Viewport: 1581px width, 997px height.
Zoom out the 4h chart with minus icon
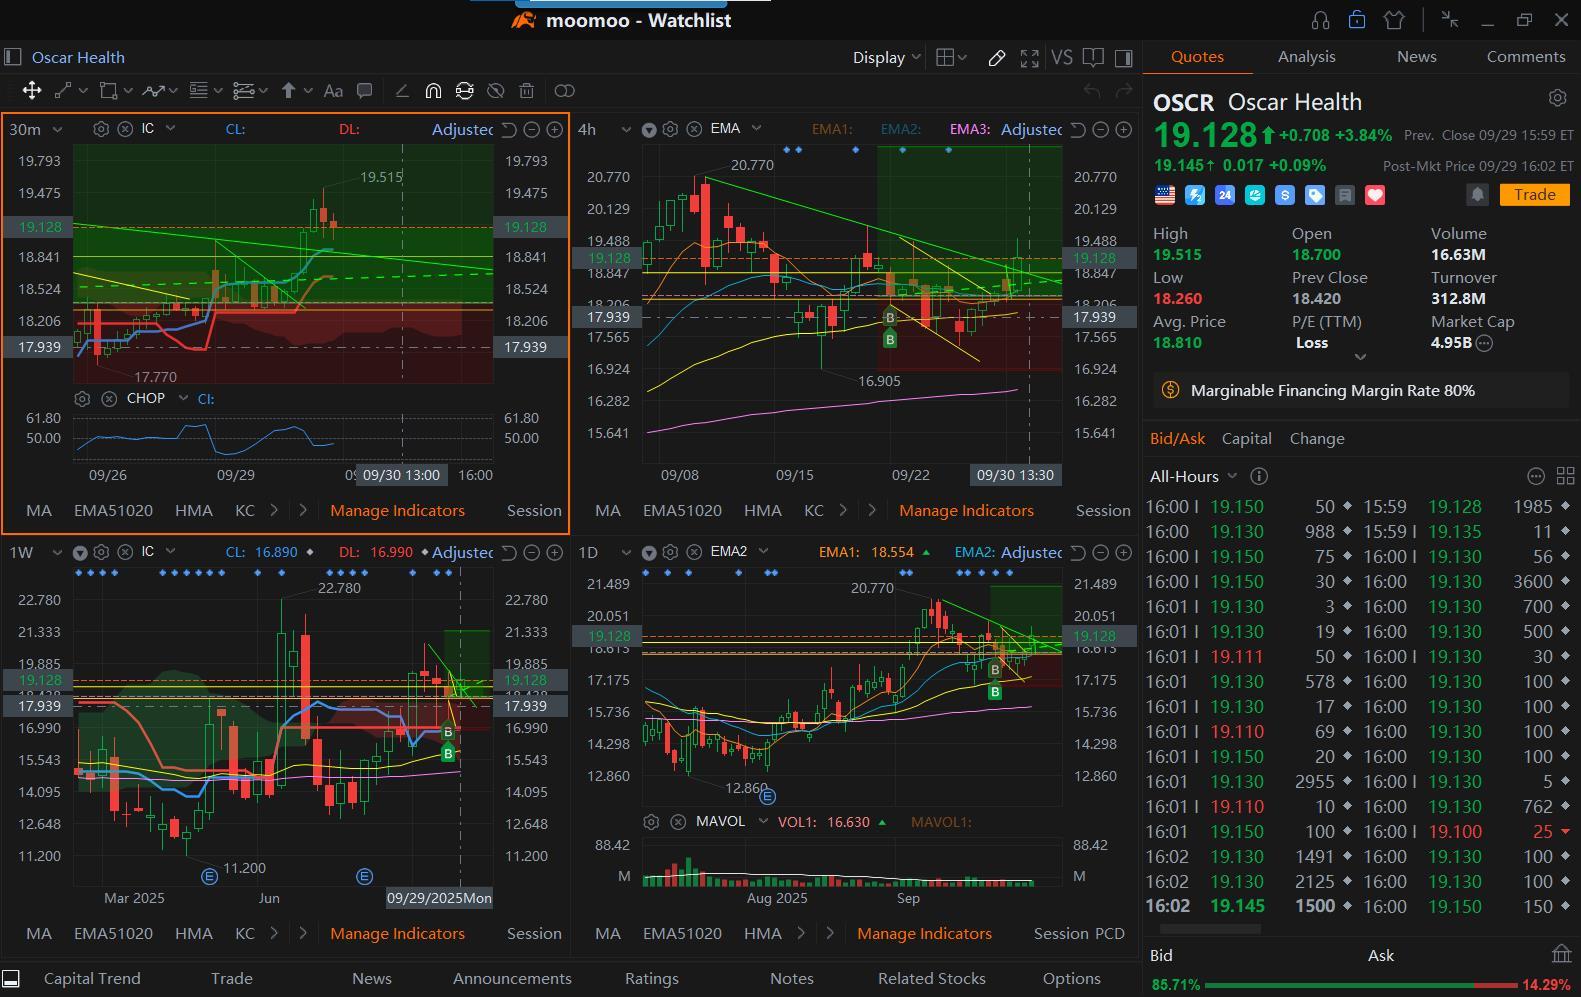click(x=1101, y=129)
